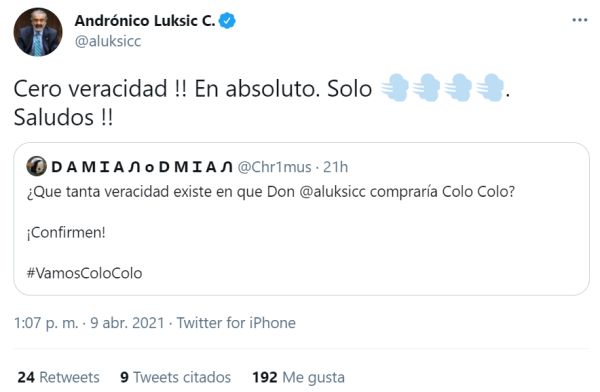View the 9 Tweets citados list
This screenshot has width=600, height=392.
[176, 377]
